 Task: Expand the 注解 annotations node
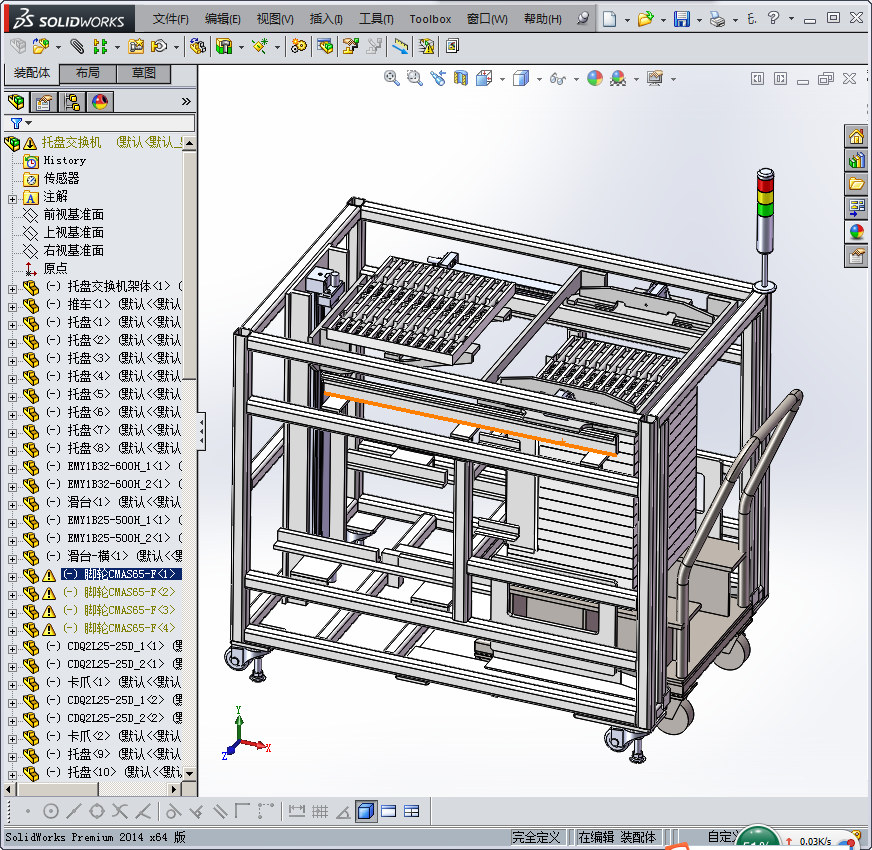point(12,197)
